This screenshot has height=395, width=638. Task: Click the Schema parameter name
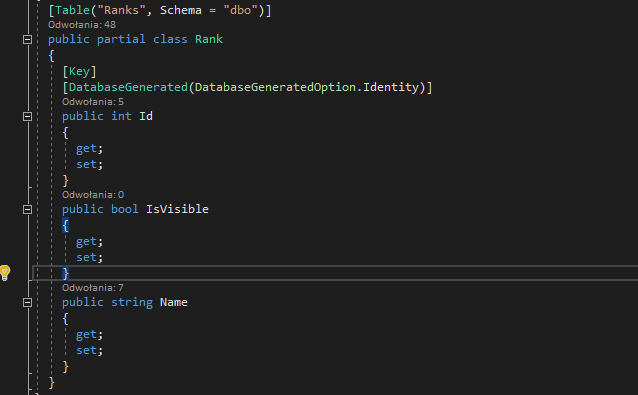(x=181, y=10)
